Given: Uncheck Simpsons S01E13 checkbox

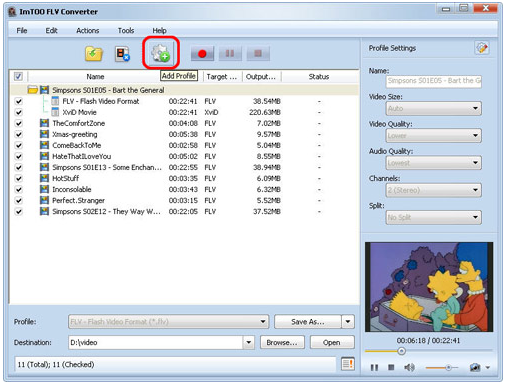Looking at the screenshot, I should click(19, 167).
